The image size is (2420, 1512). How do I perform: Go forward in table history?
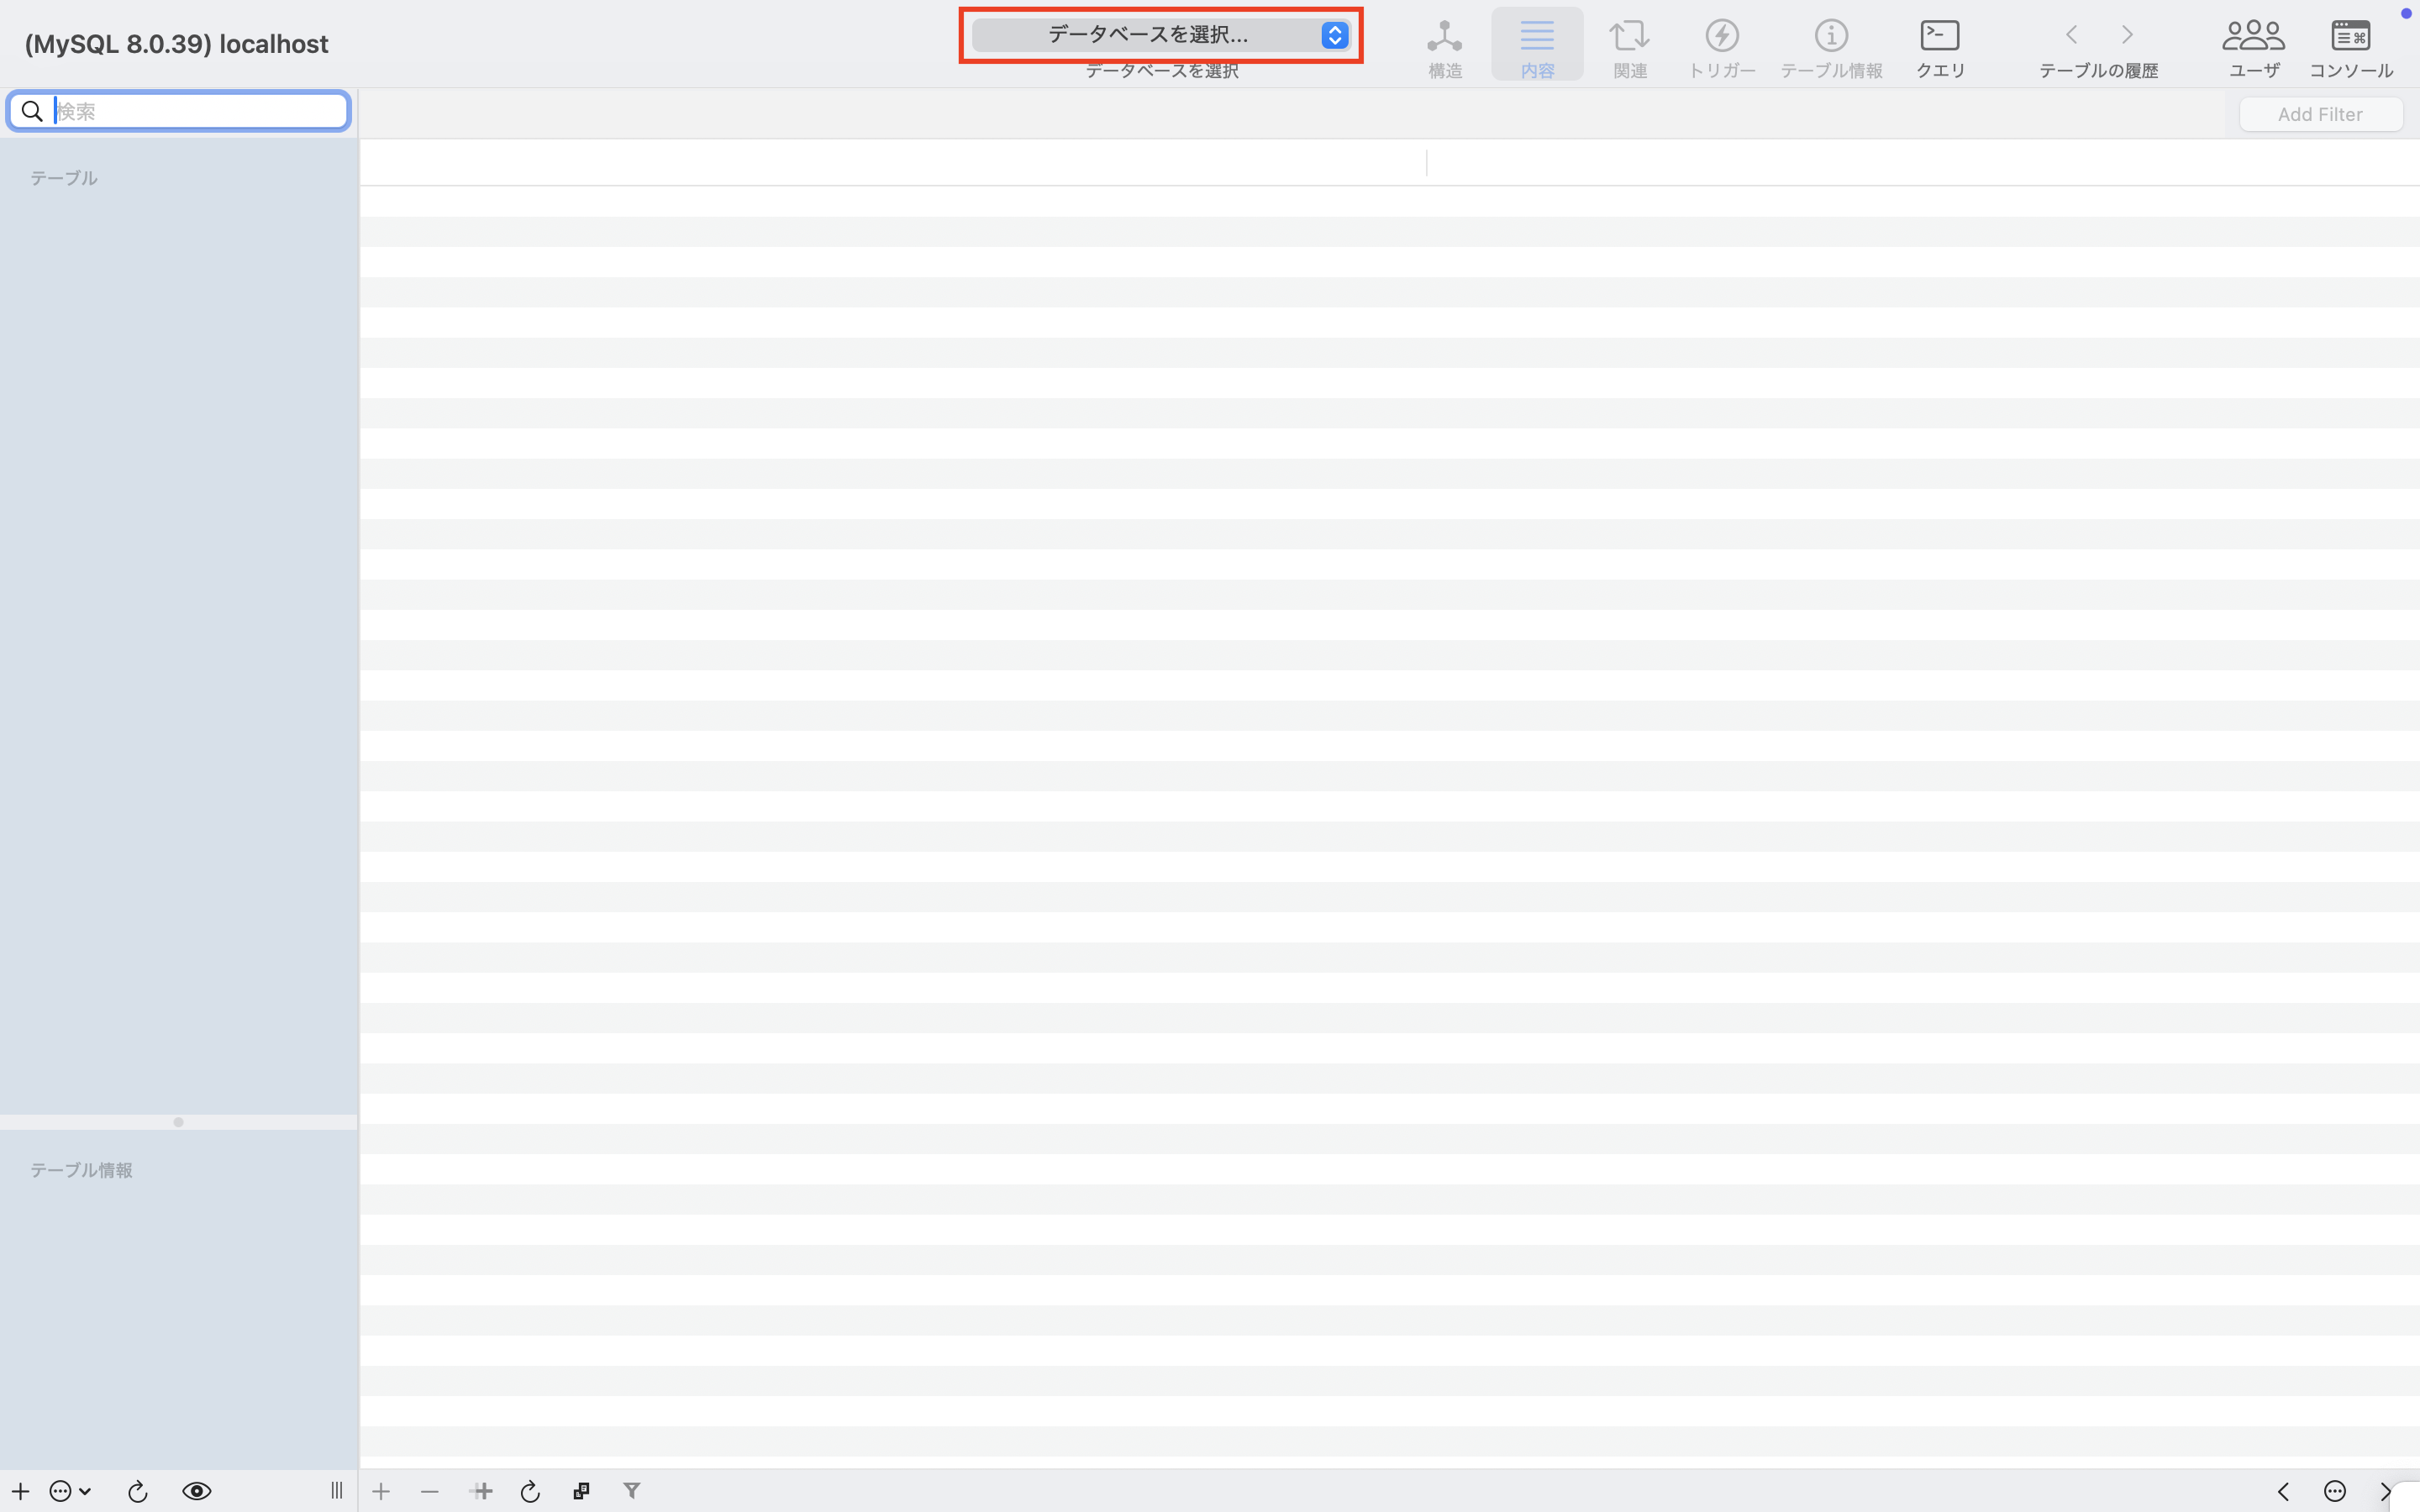[2127, 35]
